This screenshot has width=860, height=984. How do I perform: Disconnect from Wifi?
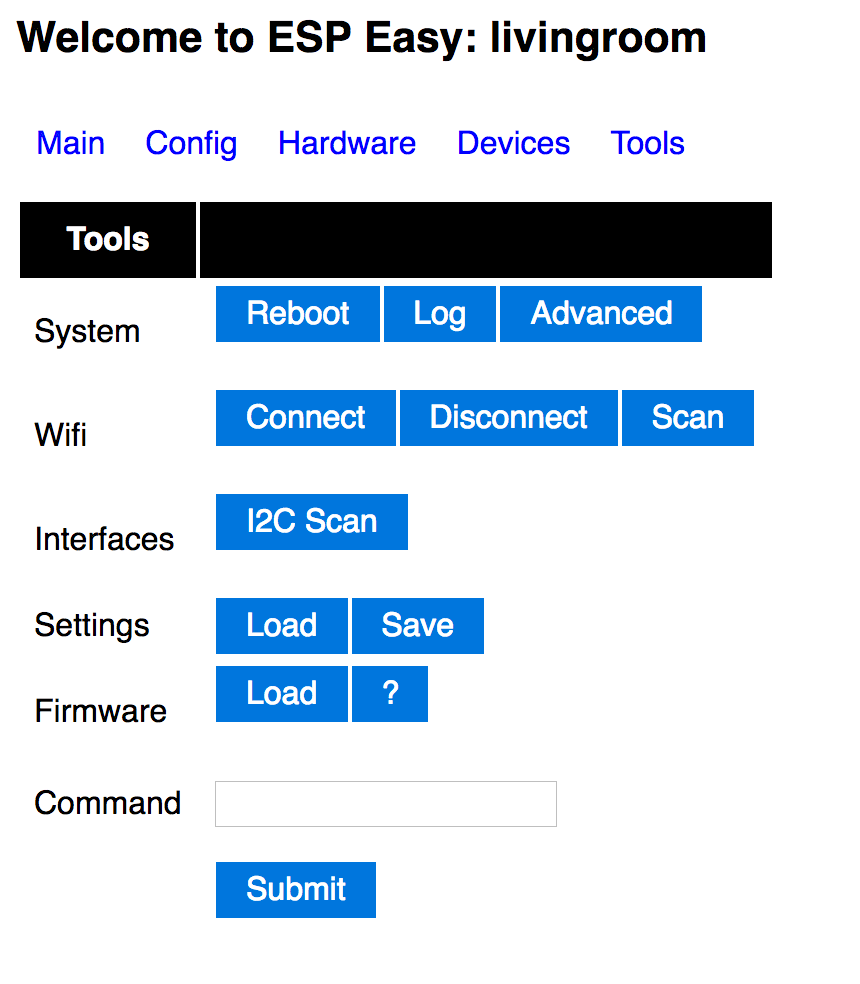click(x=508, y=417)
